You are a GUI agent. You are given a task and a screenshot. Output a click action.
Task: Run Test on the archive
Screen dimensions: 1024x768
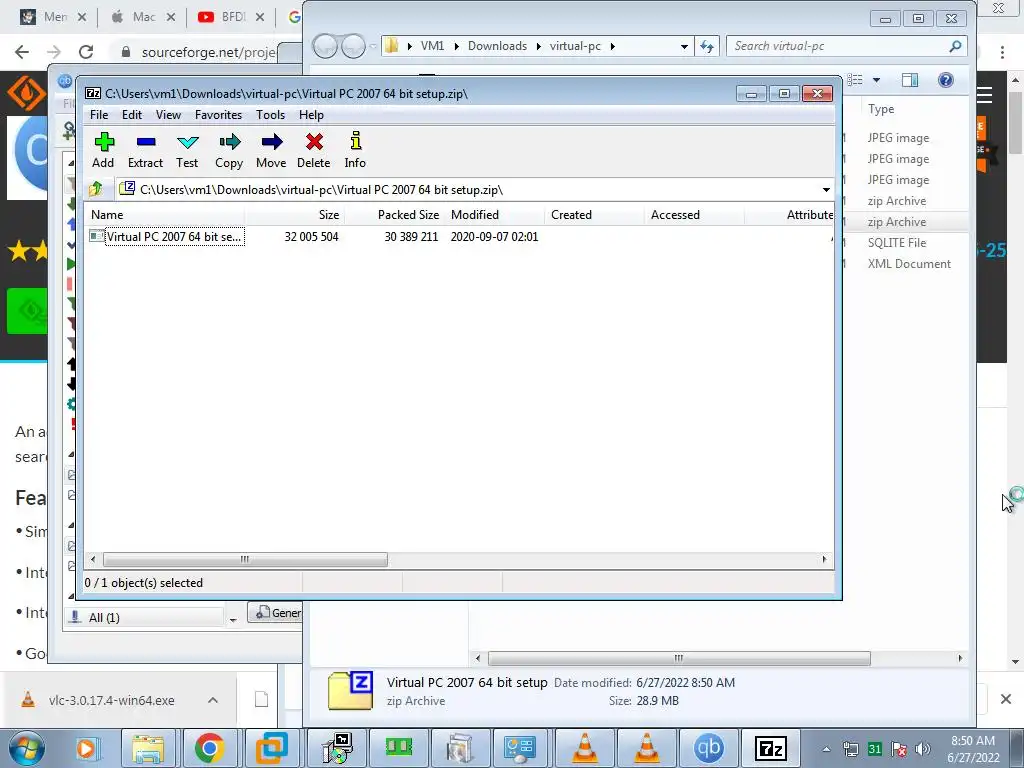tap(187, 150)
